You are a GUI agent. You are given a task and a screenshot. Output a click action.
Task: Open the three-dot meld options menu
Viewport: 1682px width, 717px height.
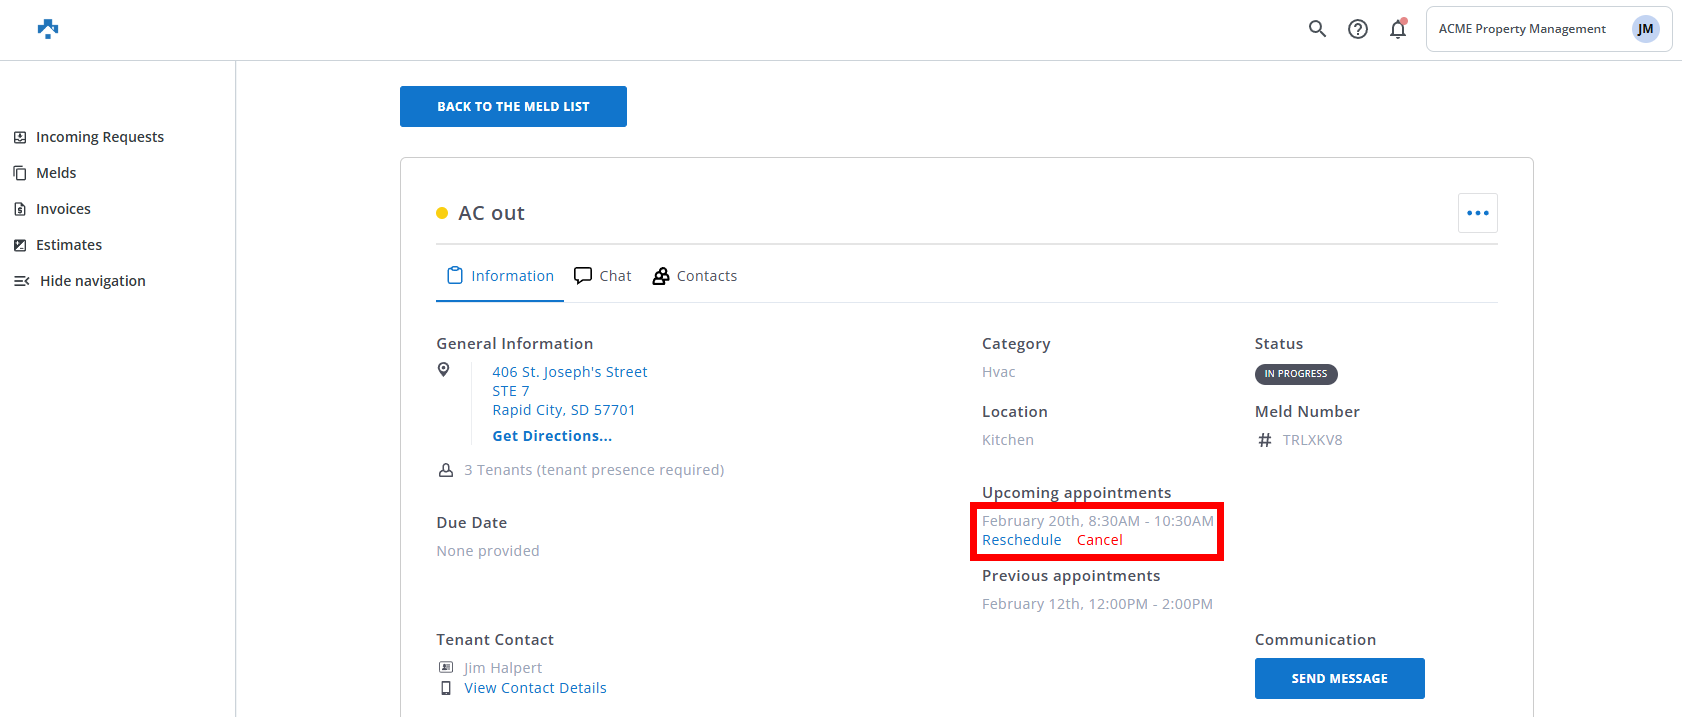click(x=1477, y=213)
